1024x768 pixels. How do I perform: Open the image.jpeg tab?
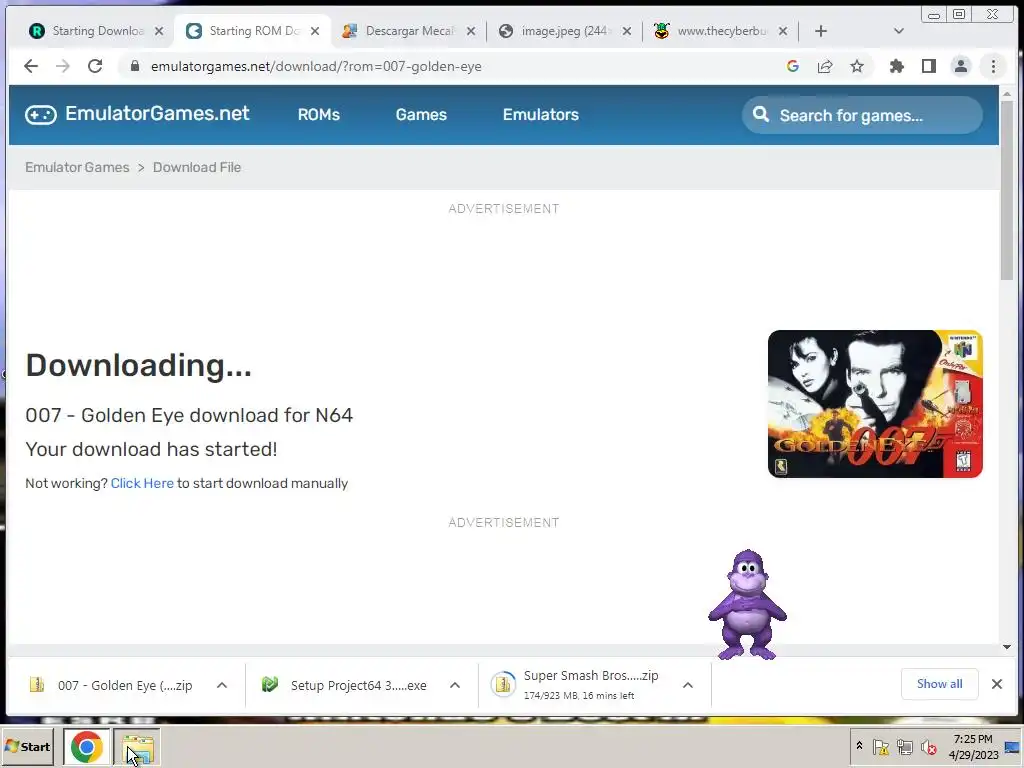565,31
